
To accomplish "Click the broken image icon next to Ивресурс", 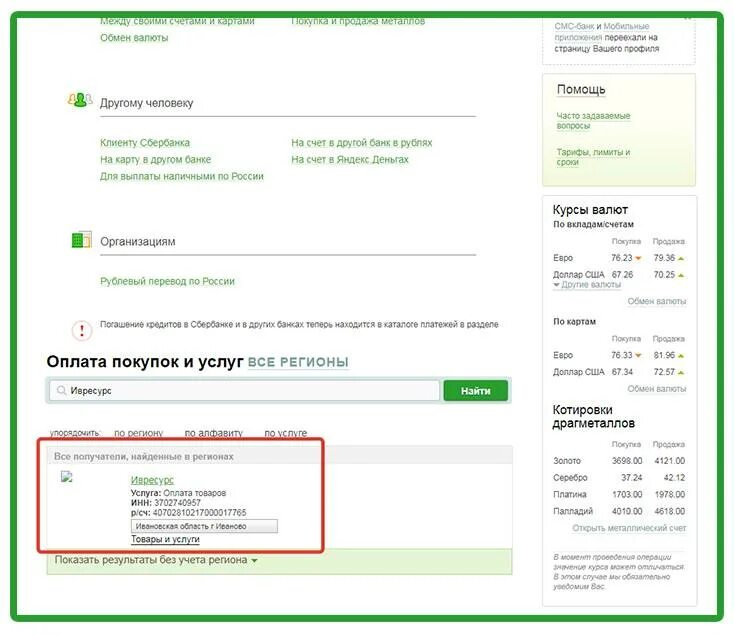I will [67, 477].
